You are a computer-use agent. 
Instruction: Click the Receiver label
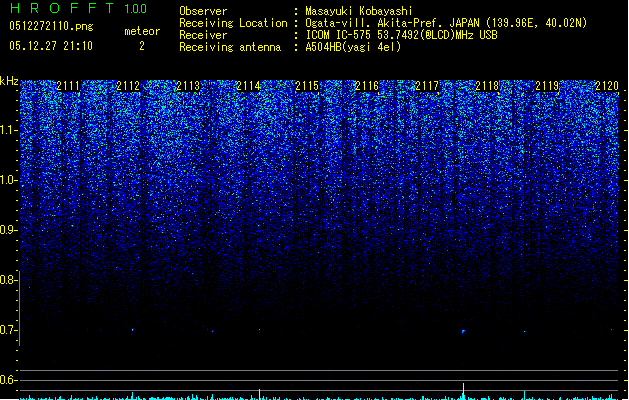click(x=203, y=35)
